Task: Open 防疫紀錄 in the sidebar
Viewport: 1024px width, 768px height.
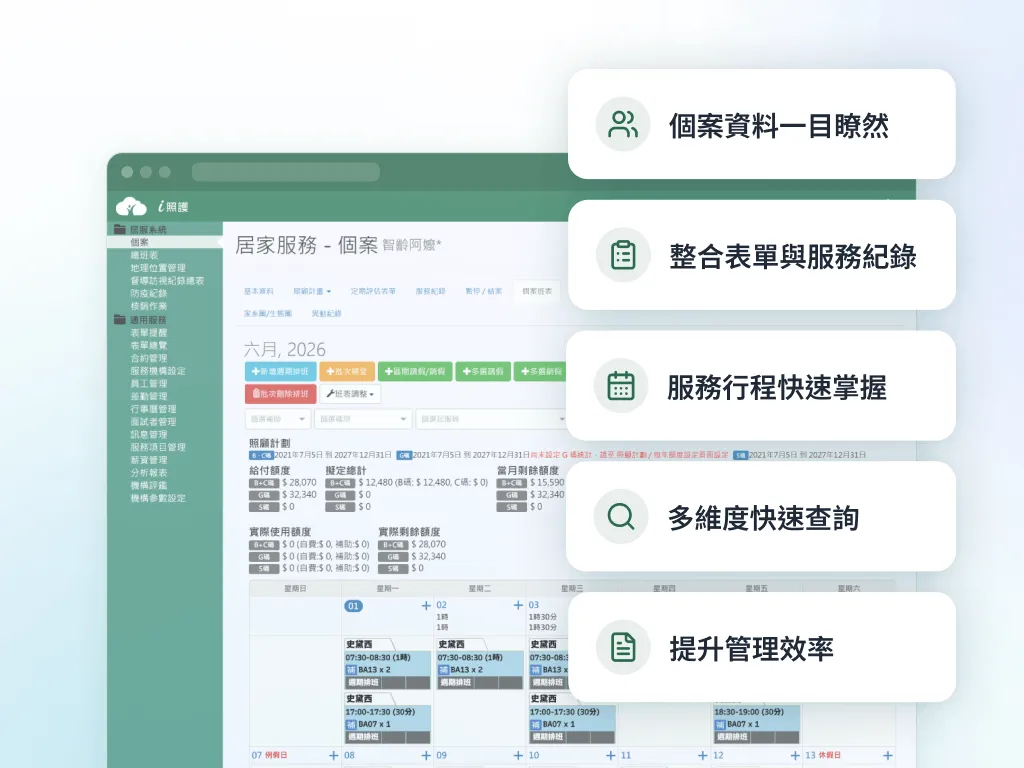Action: click(x=148, y=293)
